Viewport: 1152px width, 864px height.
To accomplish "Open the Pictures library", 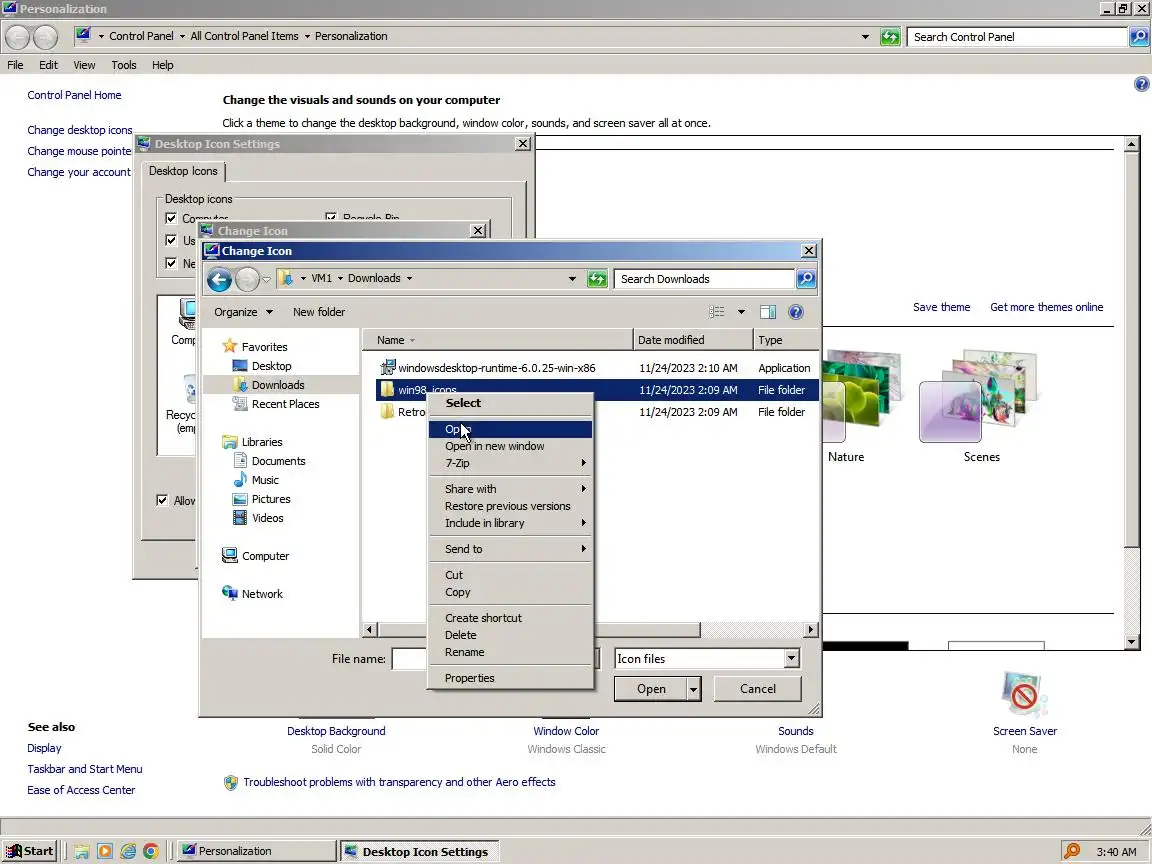I will (x=270, y=499).
